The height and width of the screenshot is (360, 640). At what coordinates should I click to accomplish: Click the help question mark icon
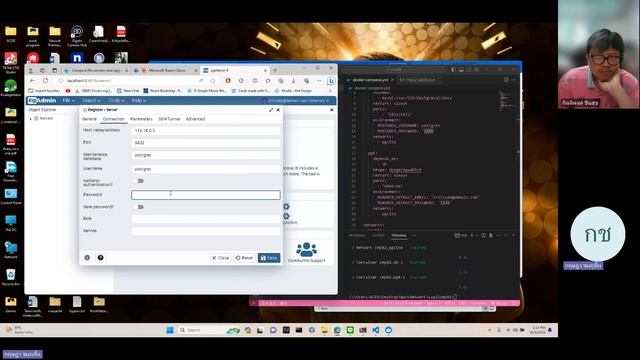point(100,258)
